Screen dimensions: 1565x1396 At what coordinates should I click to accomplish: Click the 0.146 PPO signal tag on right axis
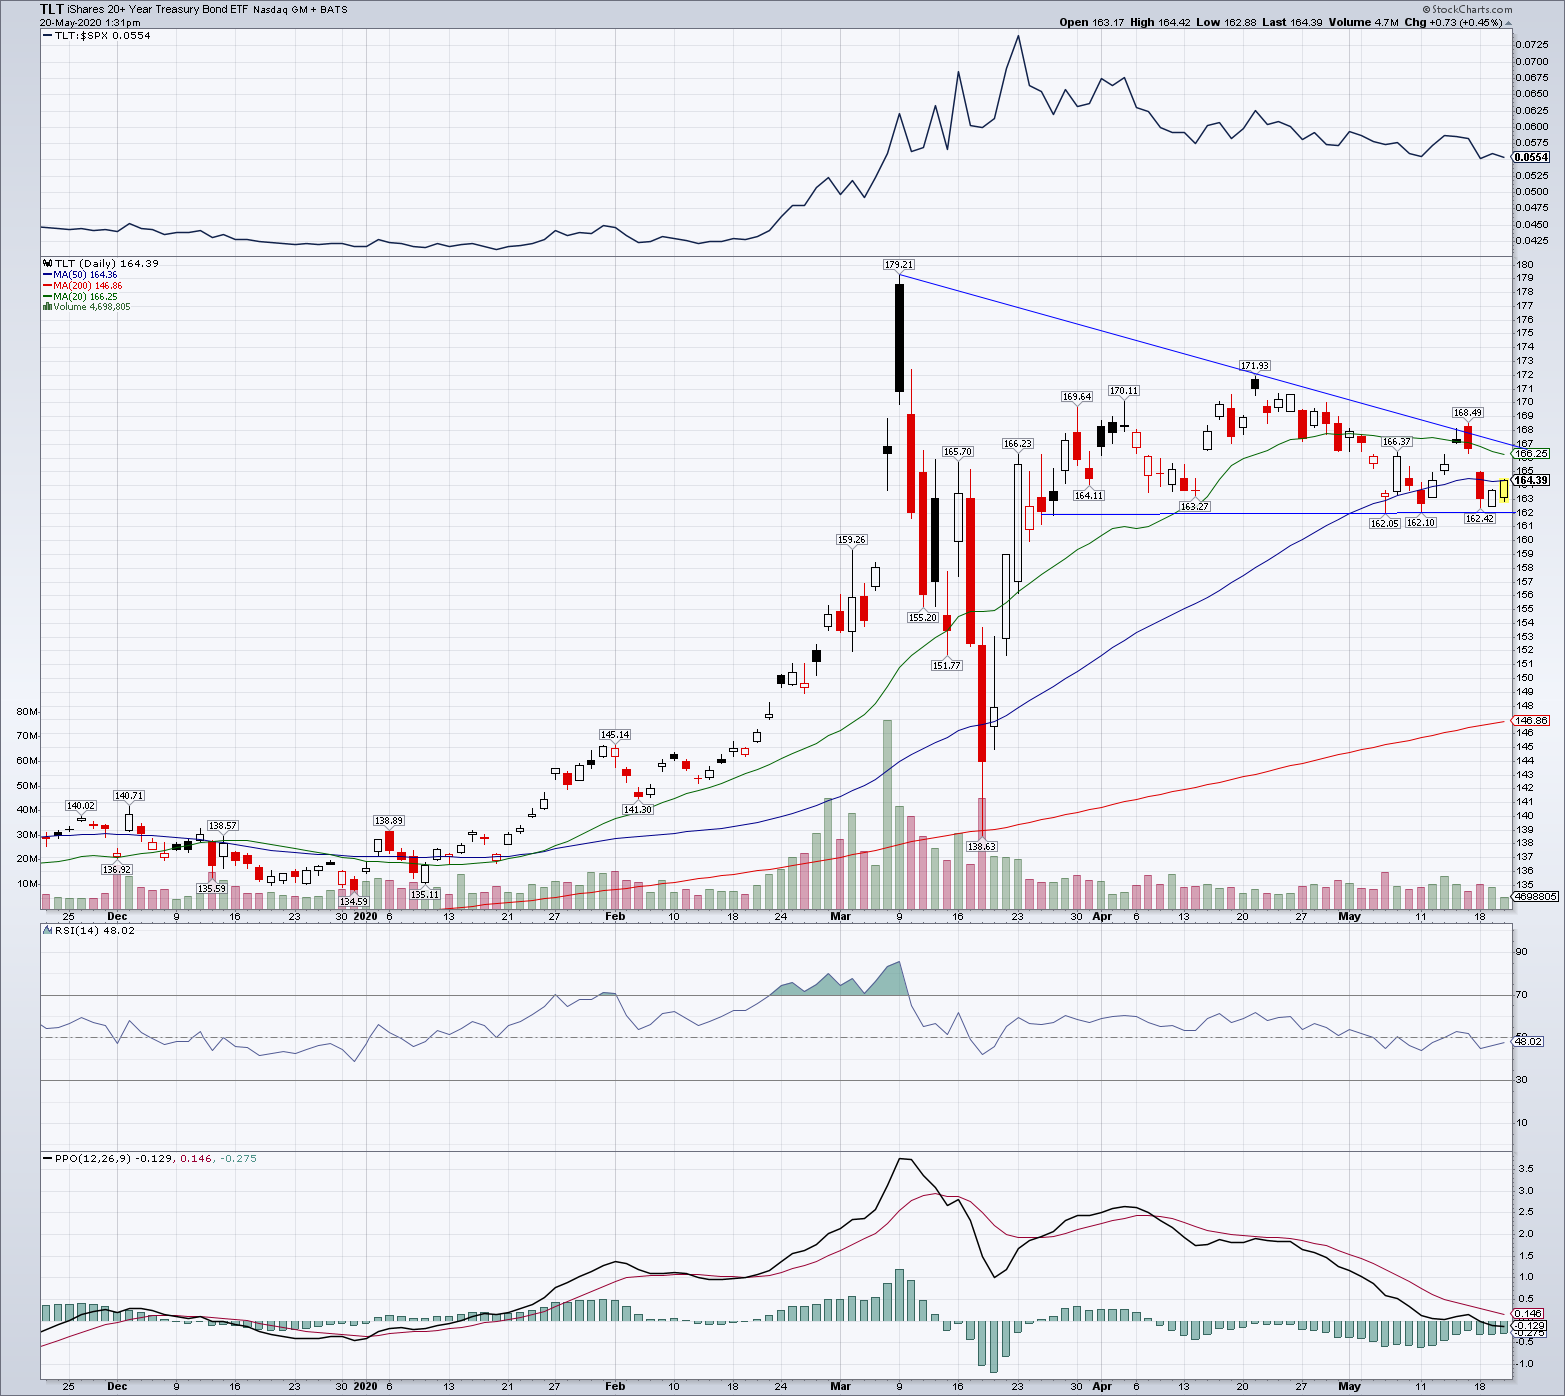1529,1314
